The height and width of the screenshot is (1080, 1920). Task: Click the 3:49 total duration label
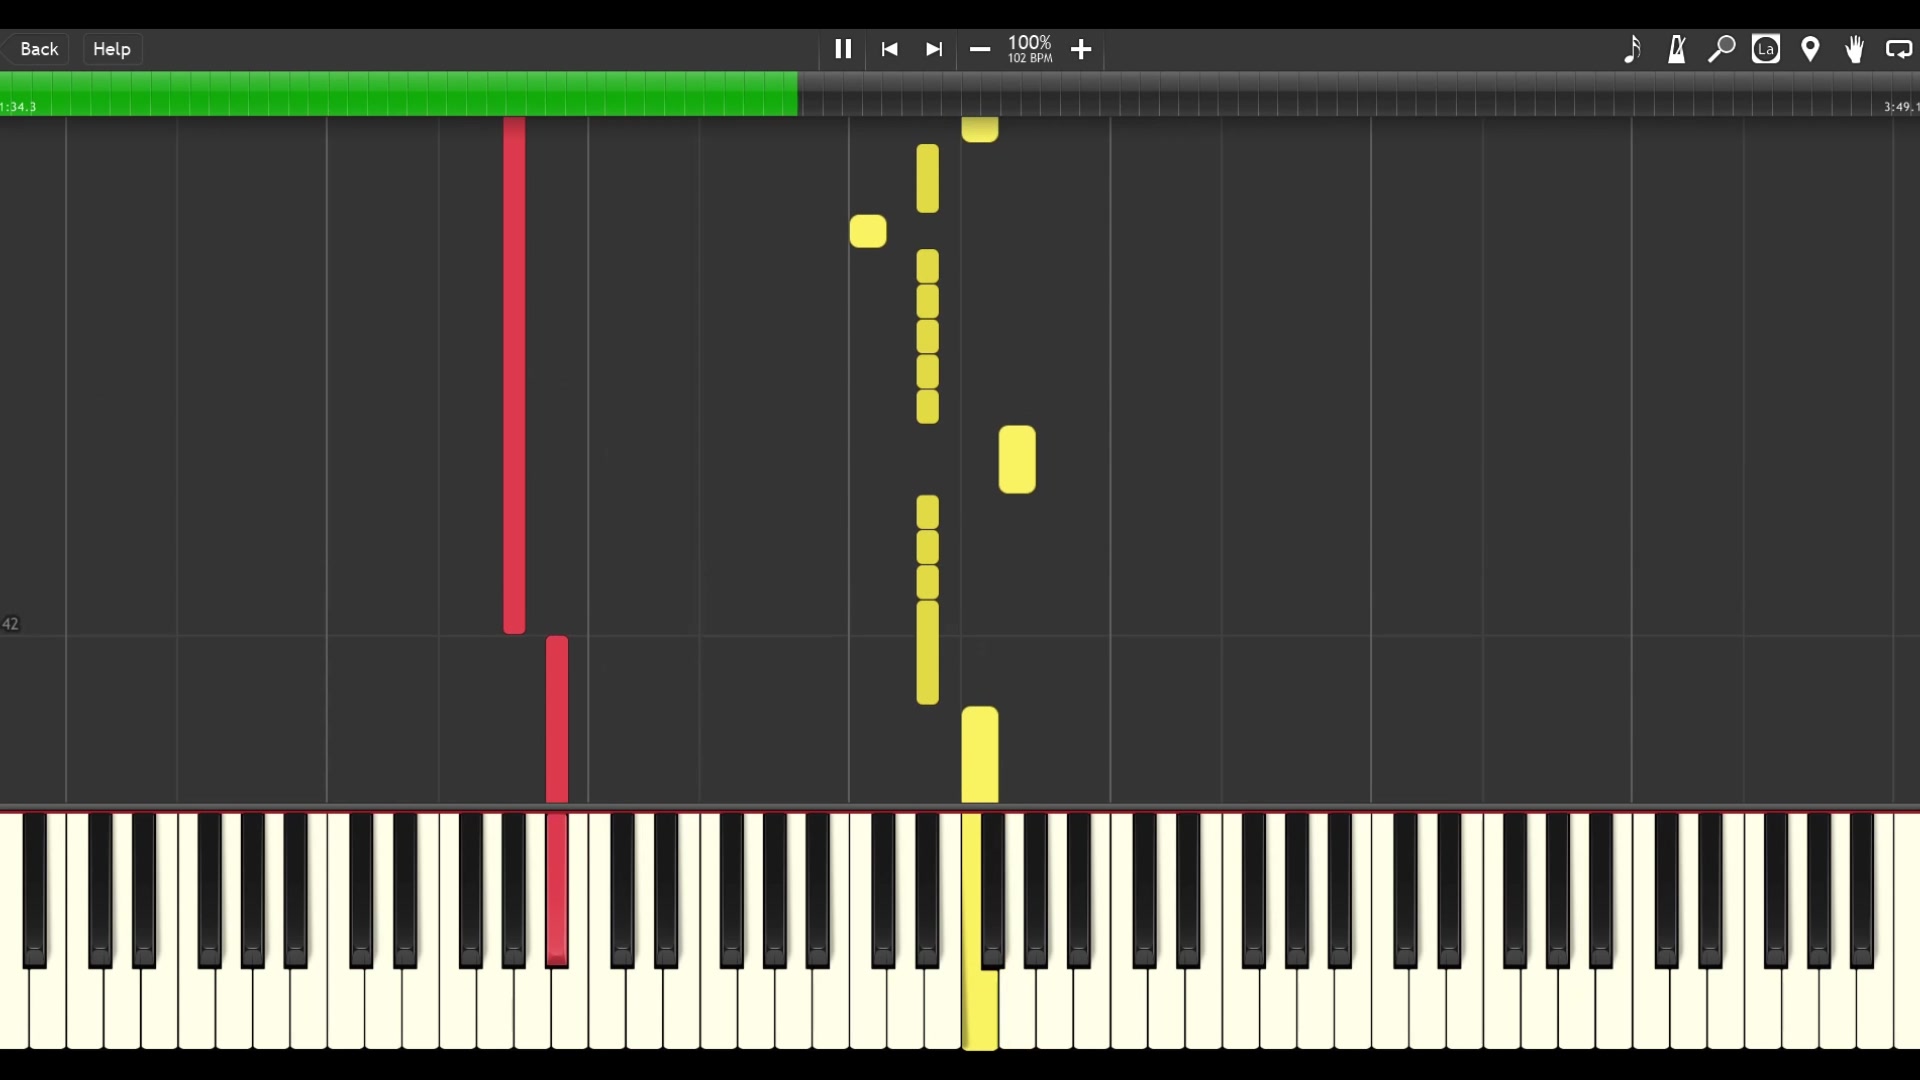coord(1900,107)
